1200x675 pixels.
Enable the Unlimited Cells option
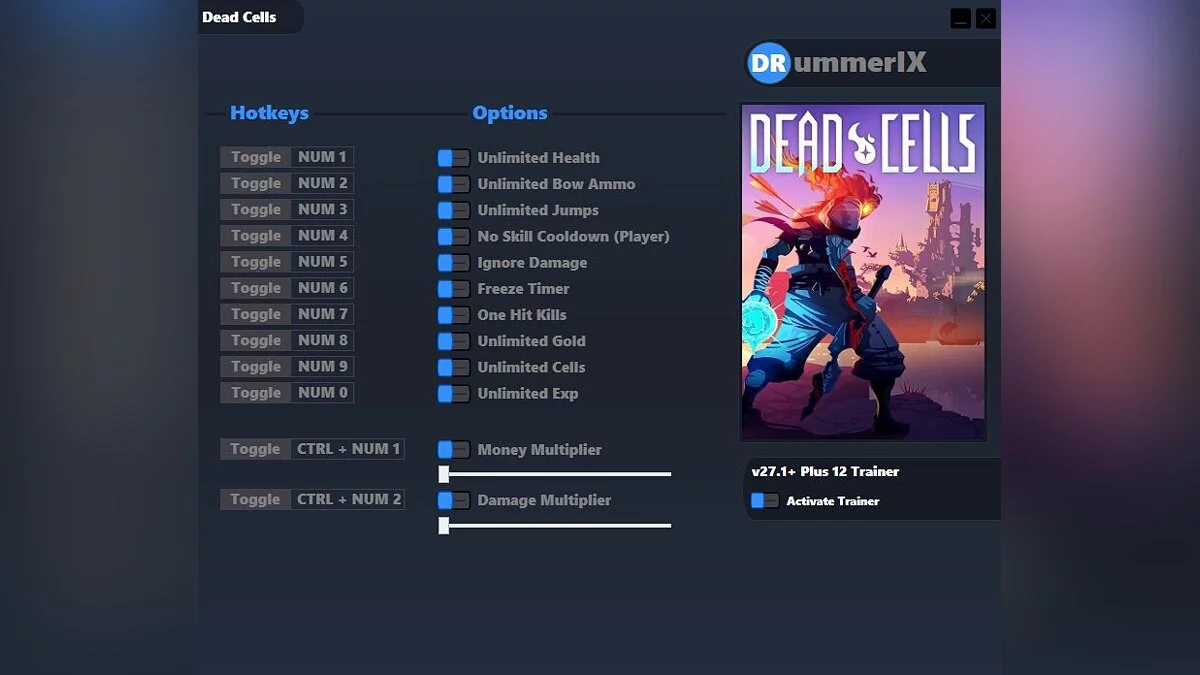tap(452, 367)
